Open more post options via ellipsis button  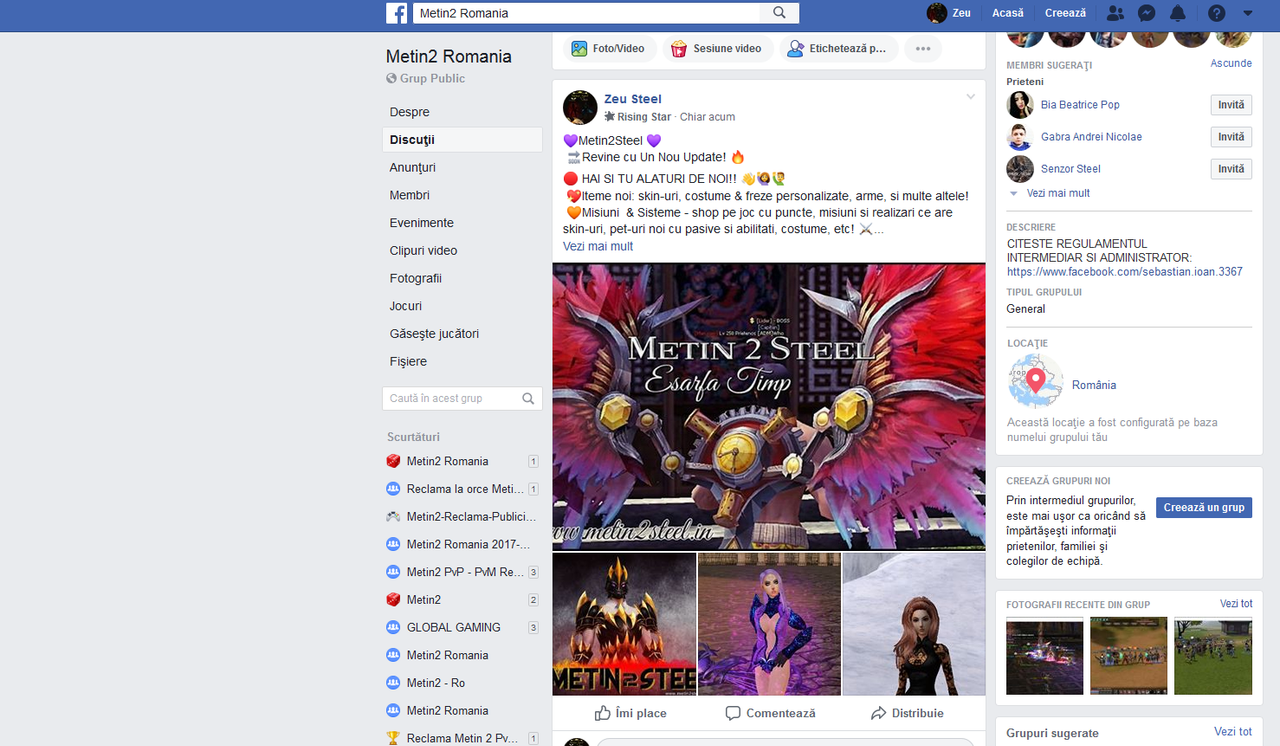(x=922, y=47)
